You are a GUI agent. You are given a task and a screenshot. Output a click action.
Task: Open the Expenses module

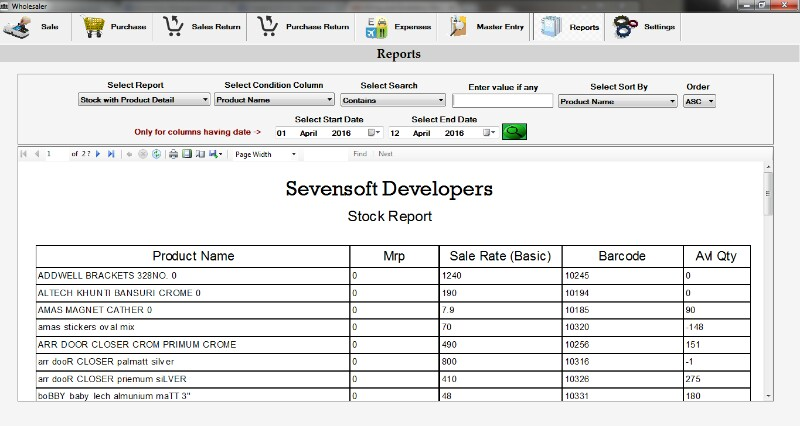click(x=398, y=27)
